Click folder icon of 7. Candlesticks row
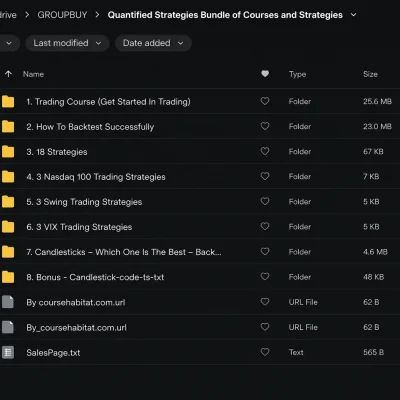Image resolution: width=400 pixels, height=400 pixels. 8,252
